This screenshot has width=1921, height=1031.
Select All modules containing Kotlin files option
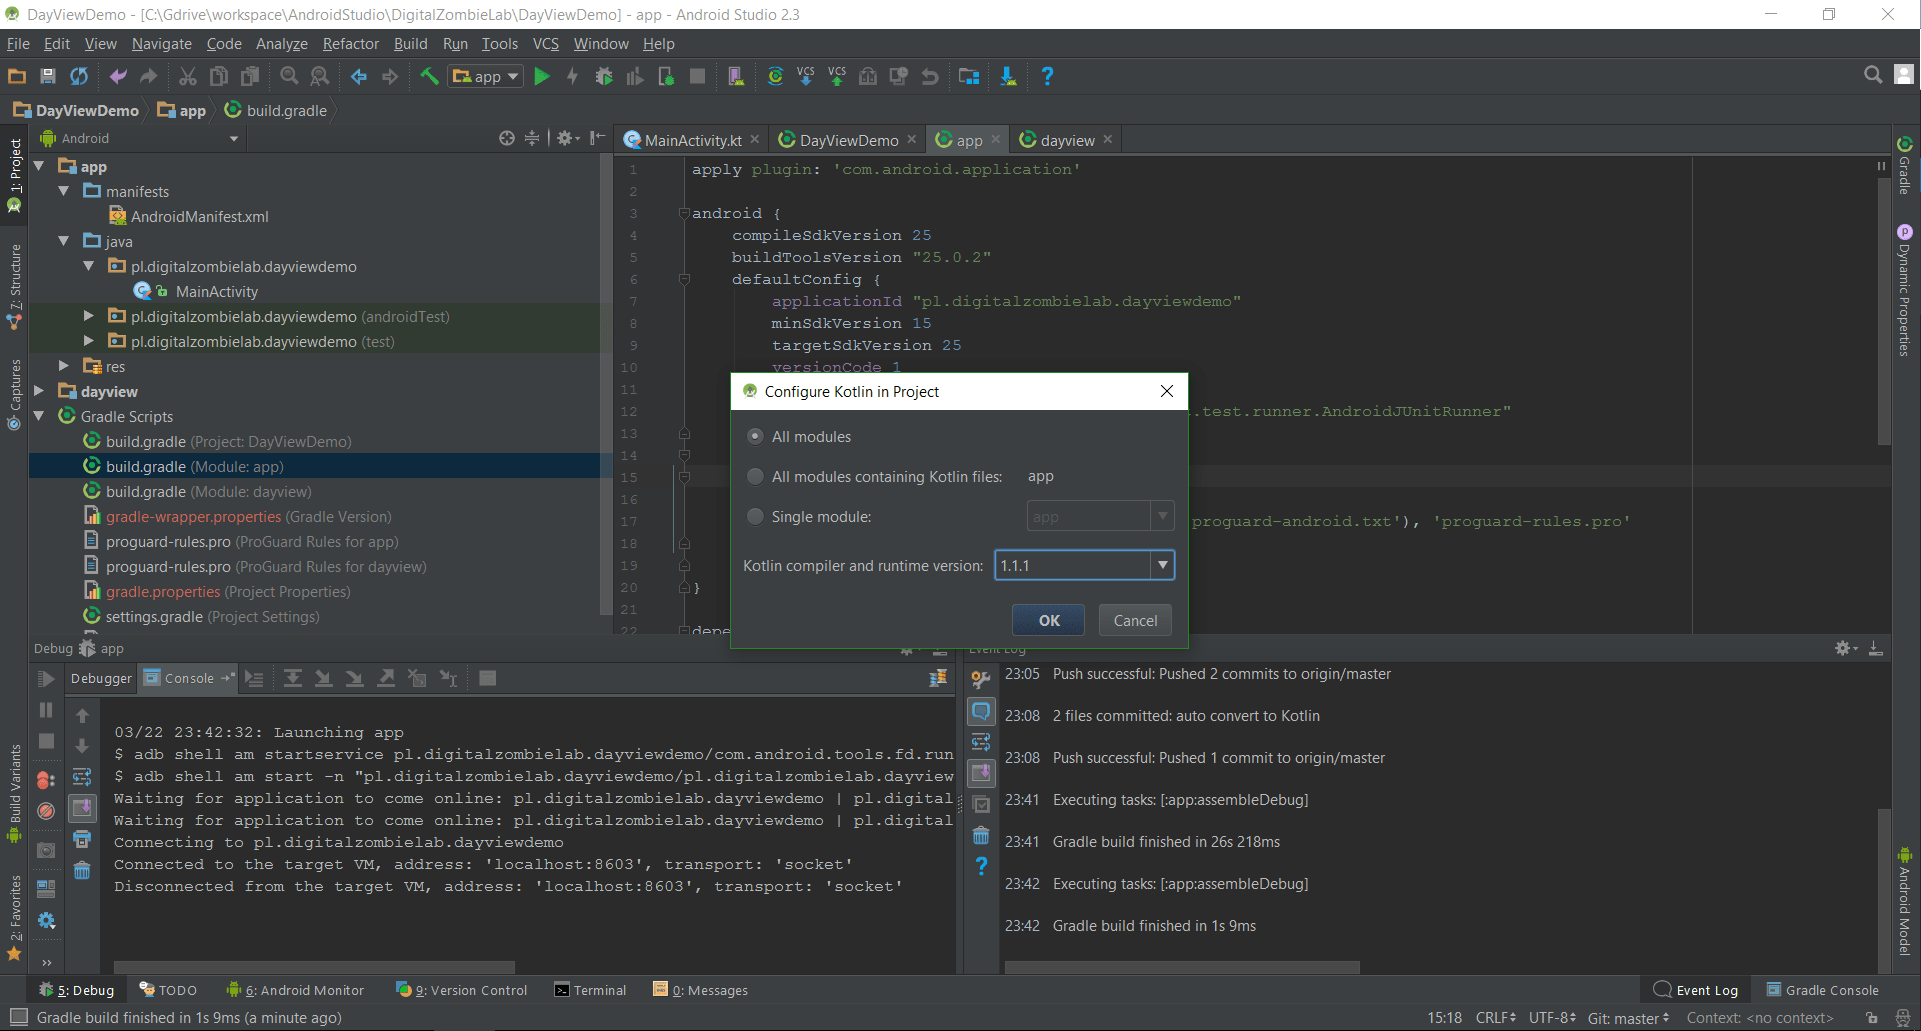(756, 477)
